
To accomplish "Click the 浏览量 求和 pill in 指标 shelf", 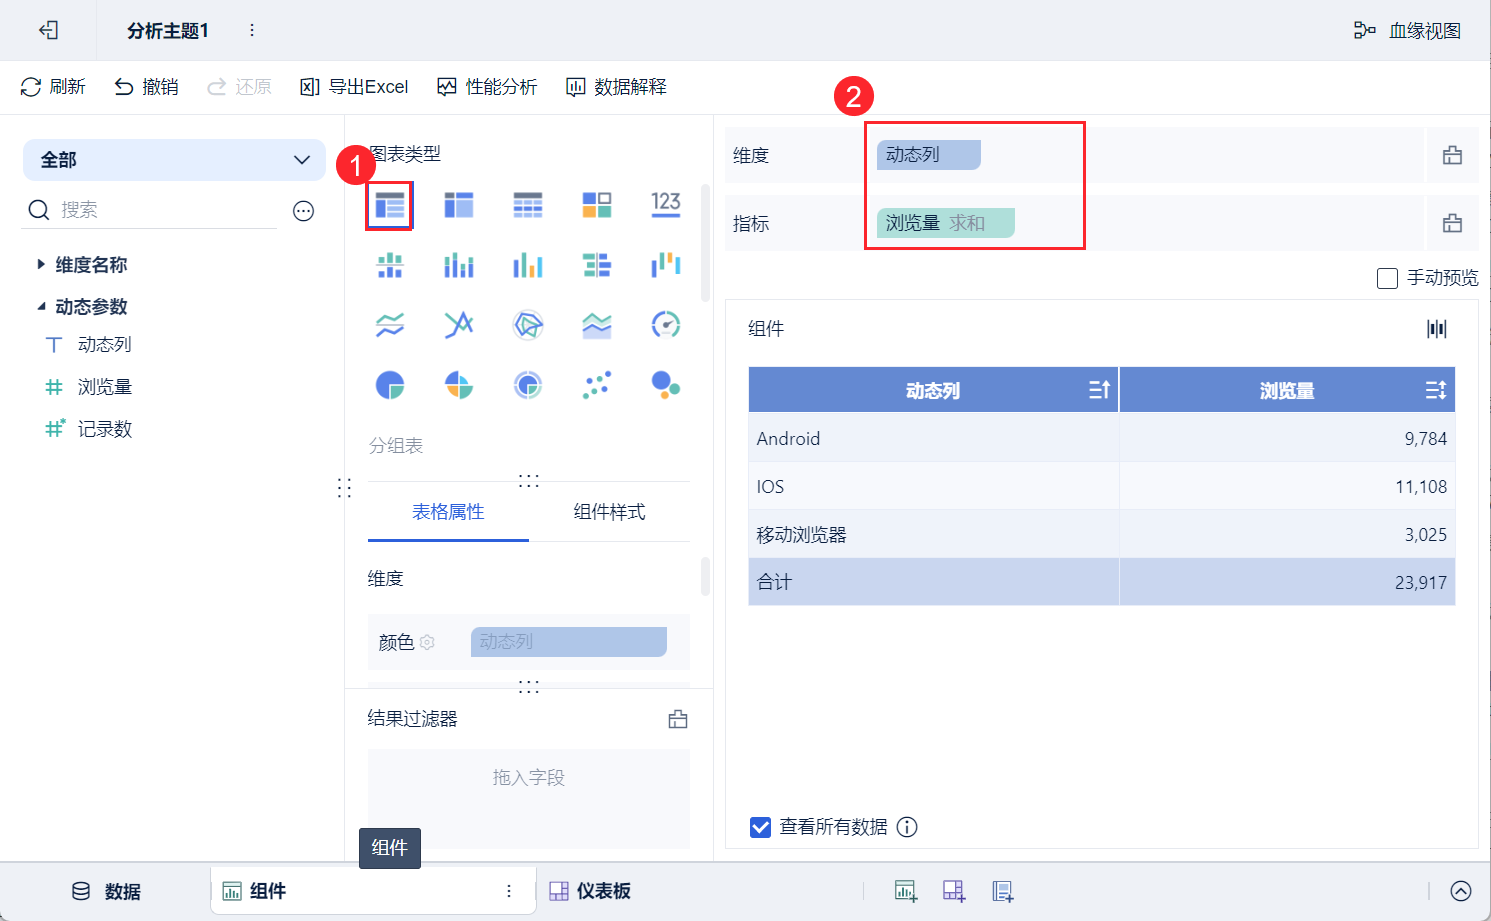I will (946, 223).
